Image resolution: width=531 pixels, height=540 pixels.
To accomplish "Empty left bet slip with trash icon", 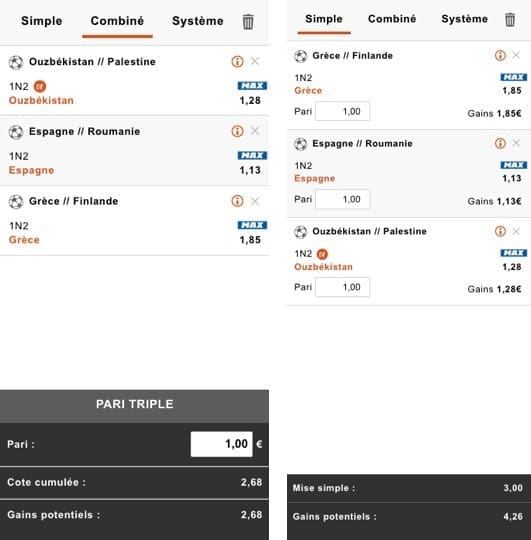I will (x=248, y=22).
